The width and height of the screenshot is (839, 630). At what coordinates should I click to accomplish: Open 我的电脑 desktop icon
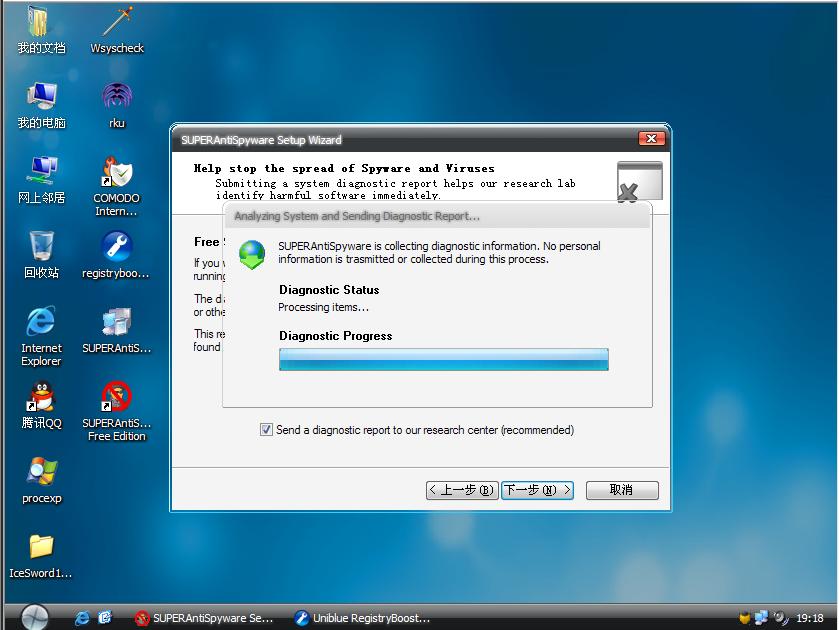[x=41, y=106]
